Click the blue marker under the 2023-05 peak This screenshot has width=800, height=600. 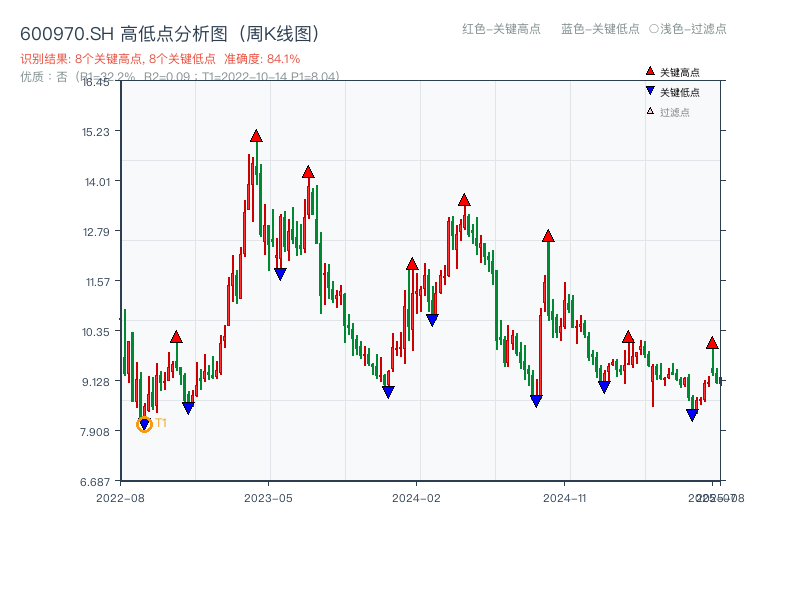(x=281, y=272)
